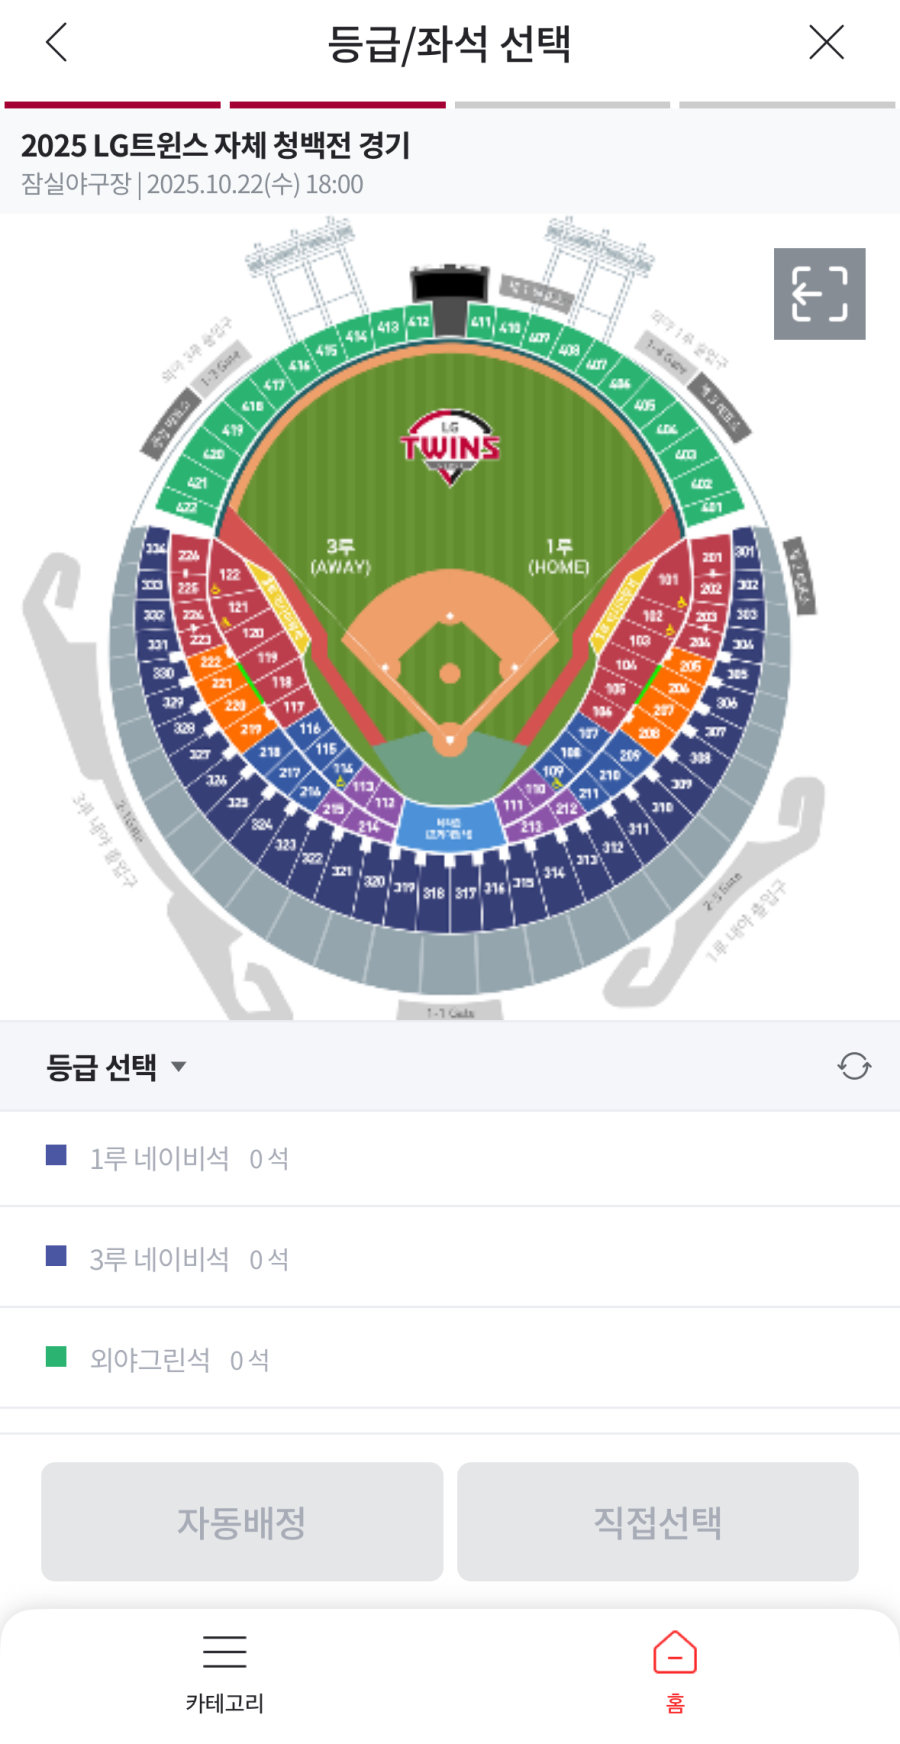This screenshot has width=900, height=1744.
Task: Select the 3루 네이비석 grade row
Action: point(450,1258)
